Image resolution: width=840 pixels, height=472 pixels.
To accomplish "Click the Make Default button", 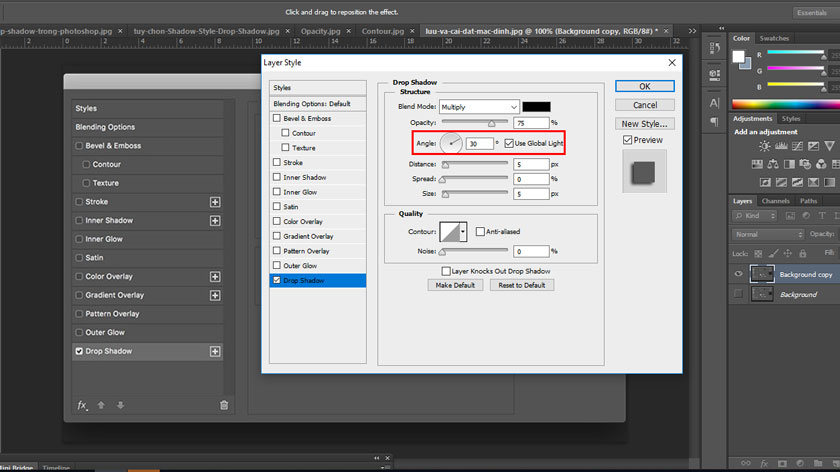I will (x=455, y=285).
